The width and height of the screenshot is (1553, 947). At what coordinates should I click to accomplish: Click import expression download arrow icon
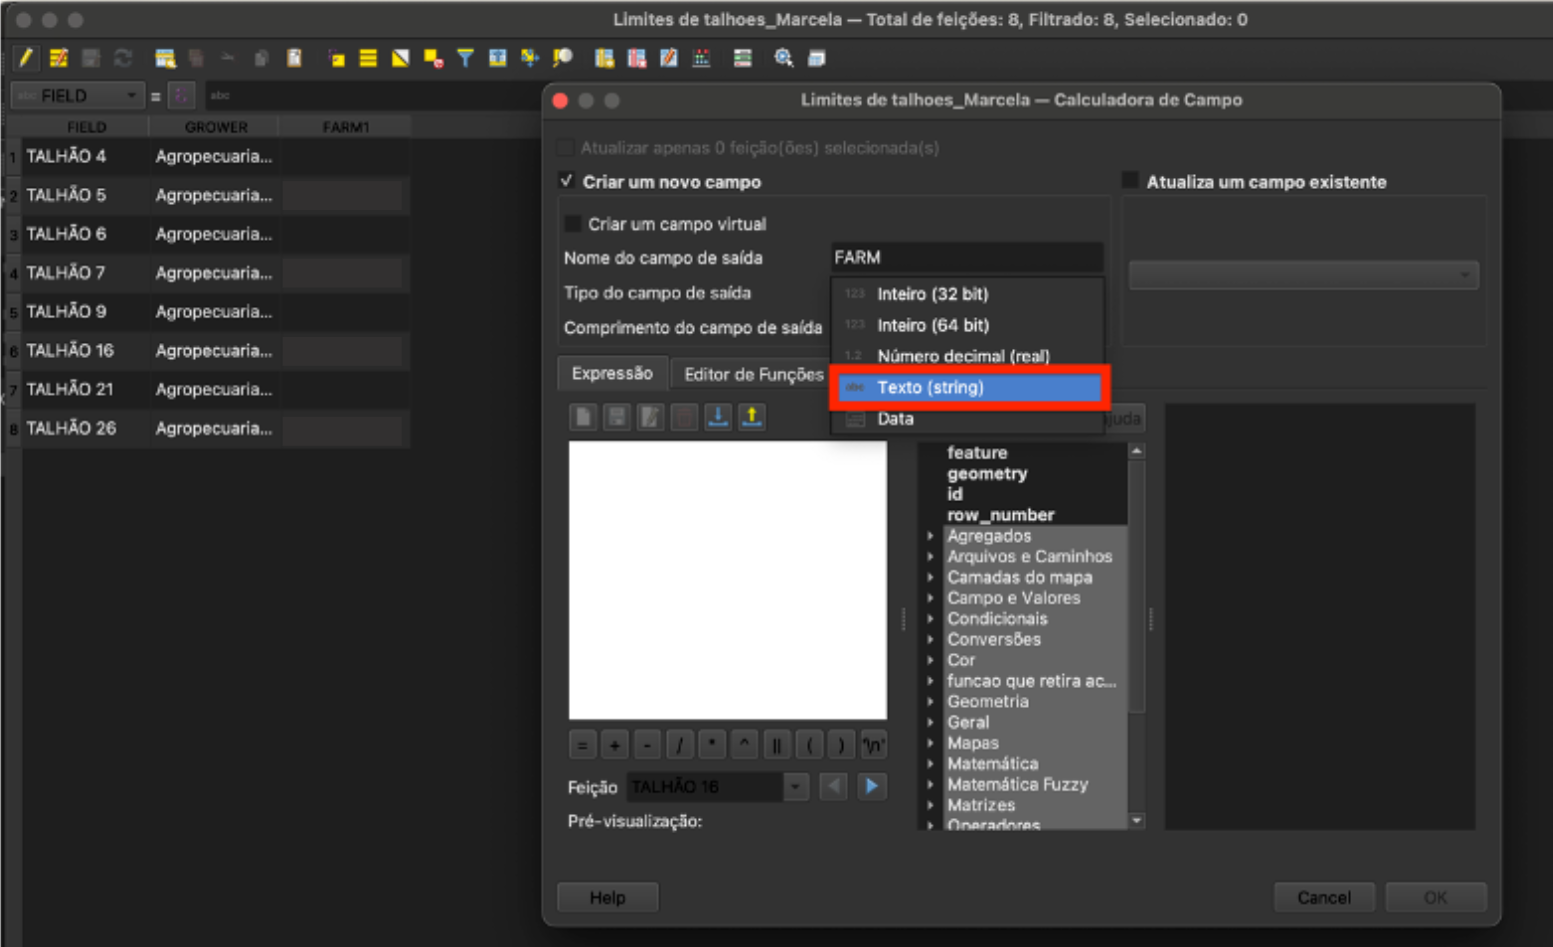(717, 417)
